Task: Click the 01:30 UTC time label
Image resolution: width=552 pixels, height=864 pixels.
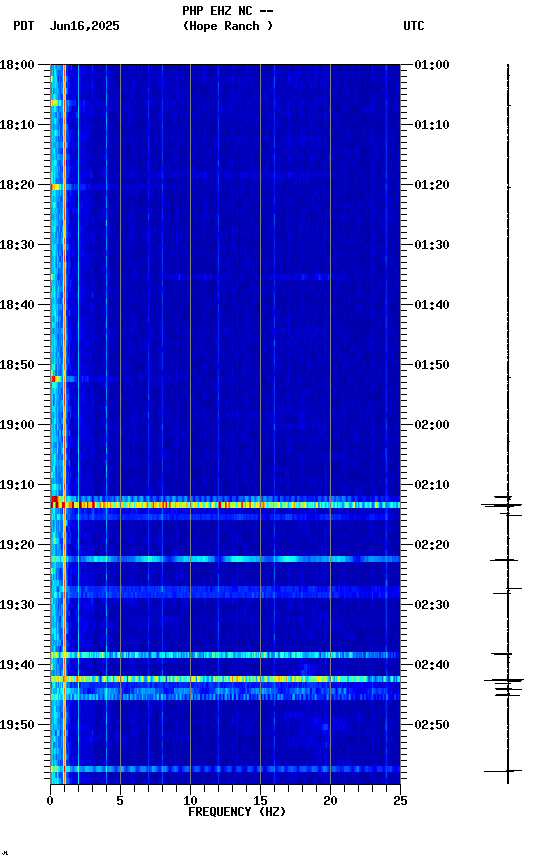Action: click(x=432, y=245)
